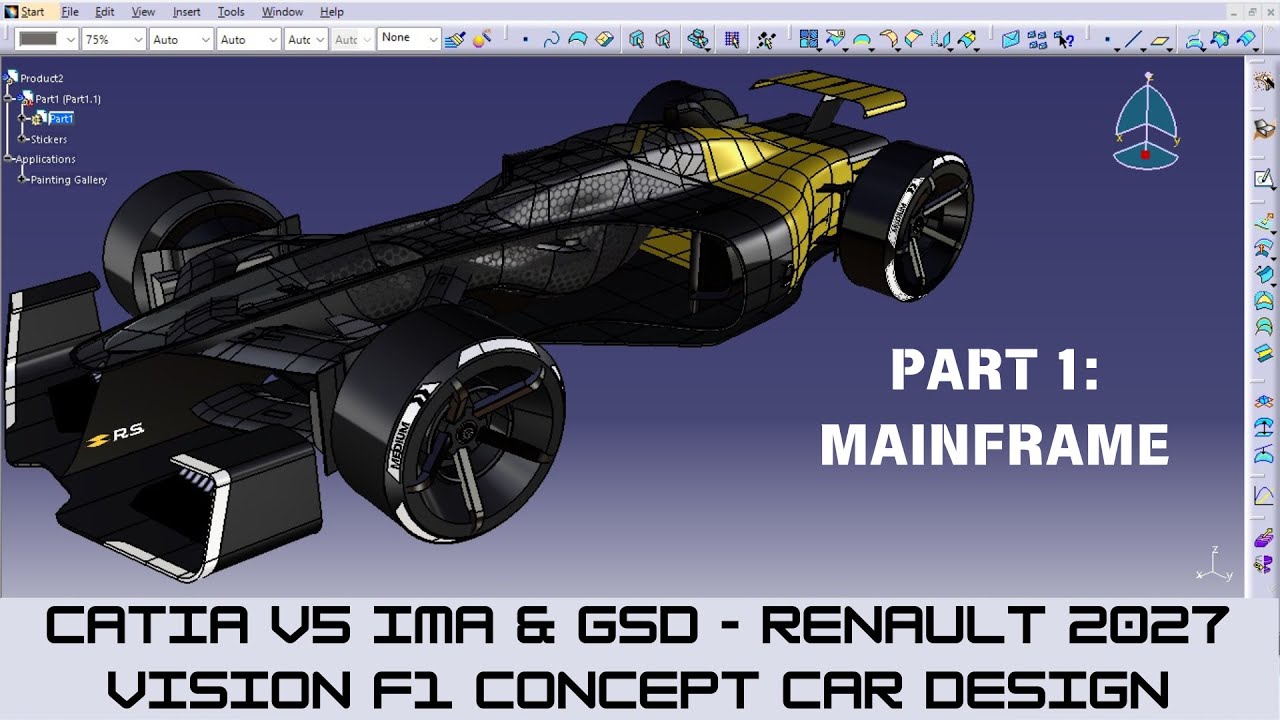Image resolution: width=1280 pixels, height=720 pixels.
Task: Click the yellow box icon
Action: coord(605,40)
